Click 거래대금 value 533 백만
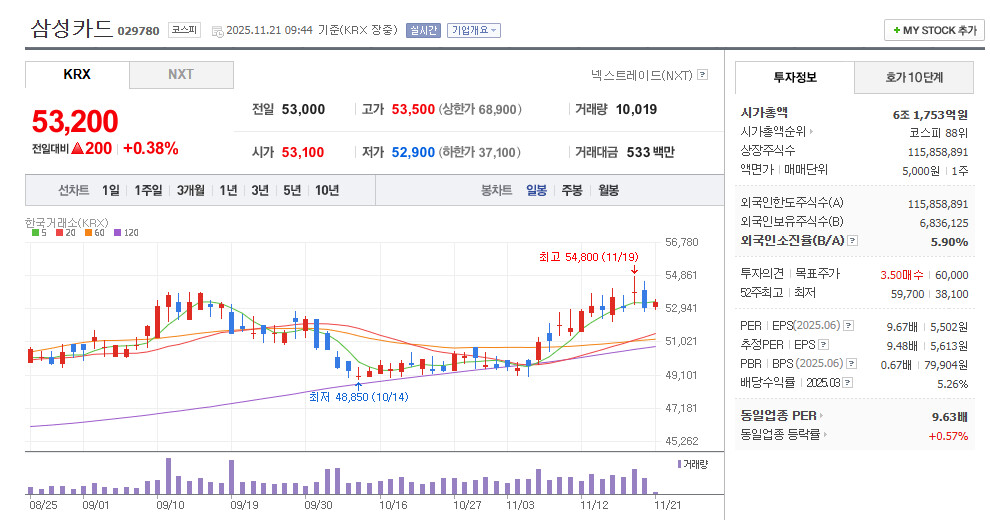The width and height of the screenshot is (990, 520). pos(650,152)
